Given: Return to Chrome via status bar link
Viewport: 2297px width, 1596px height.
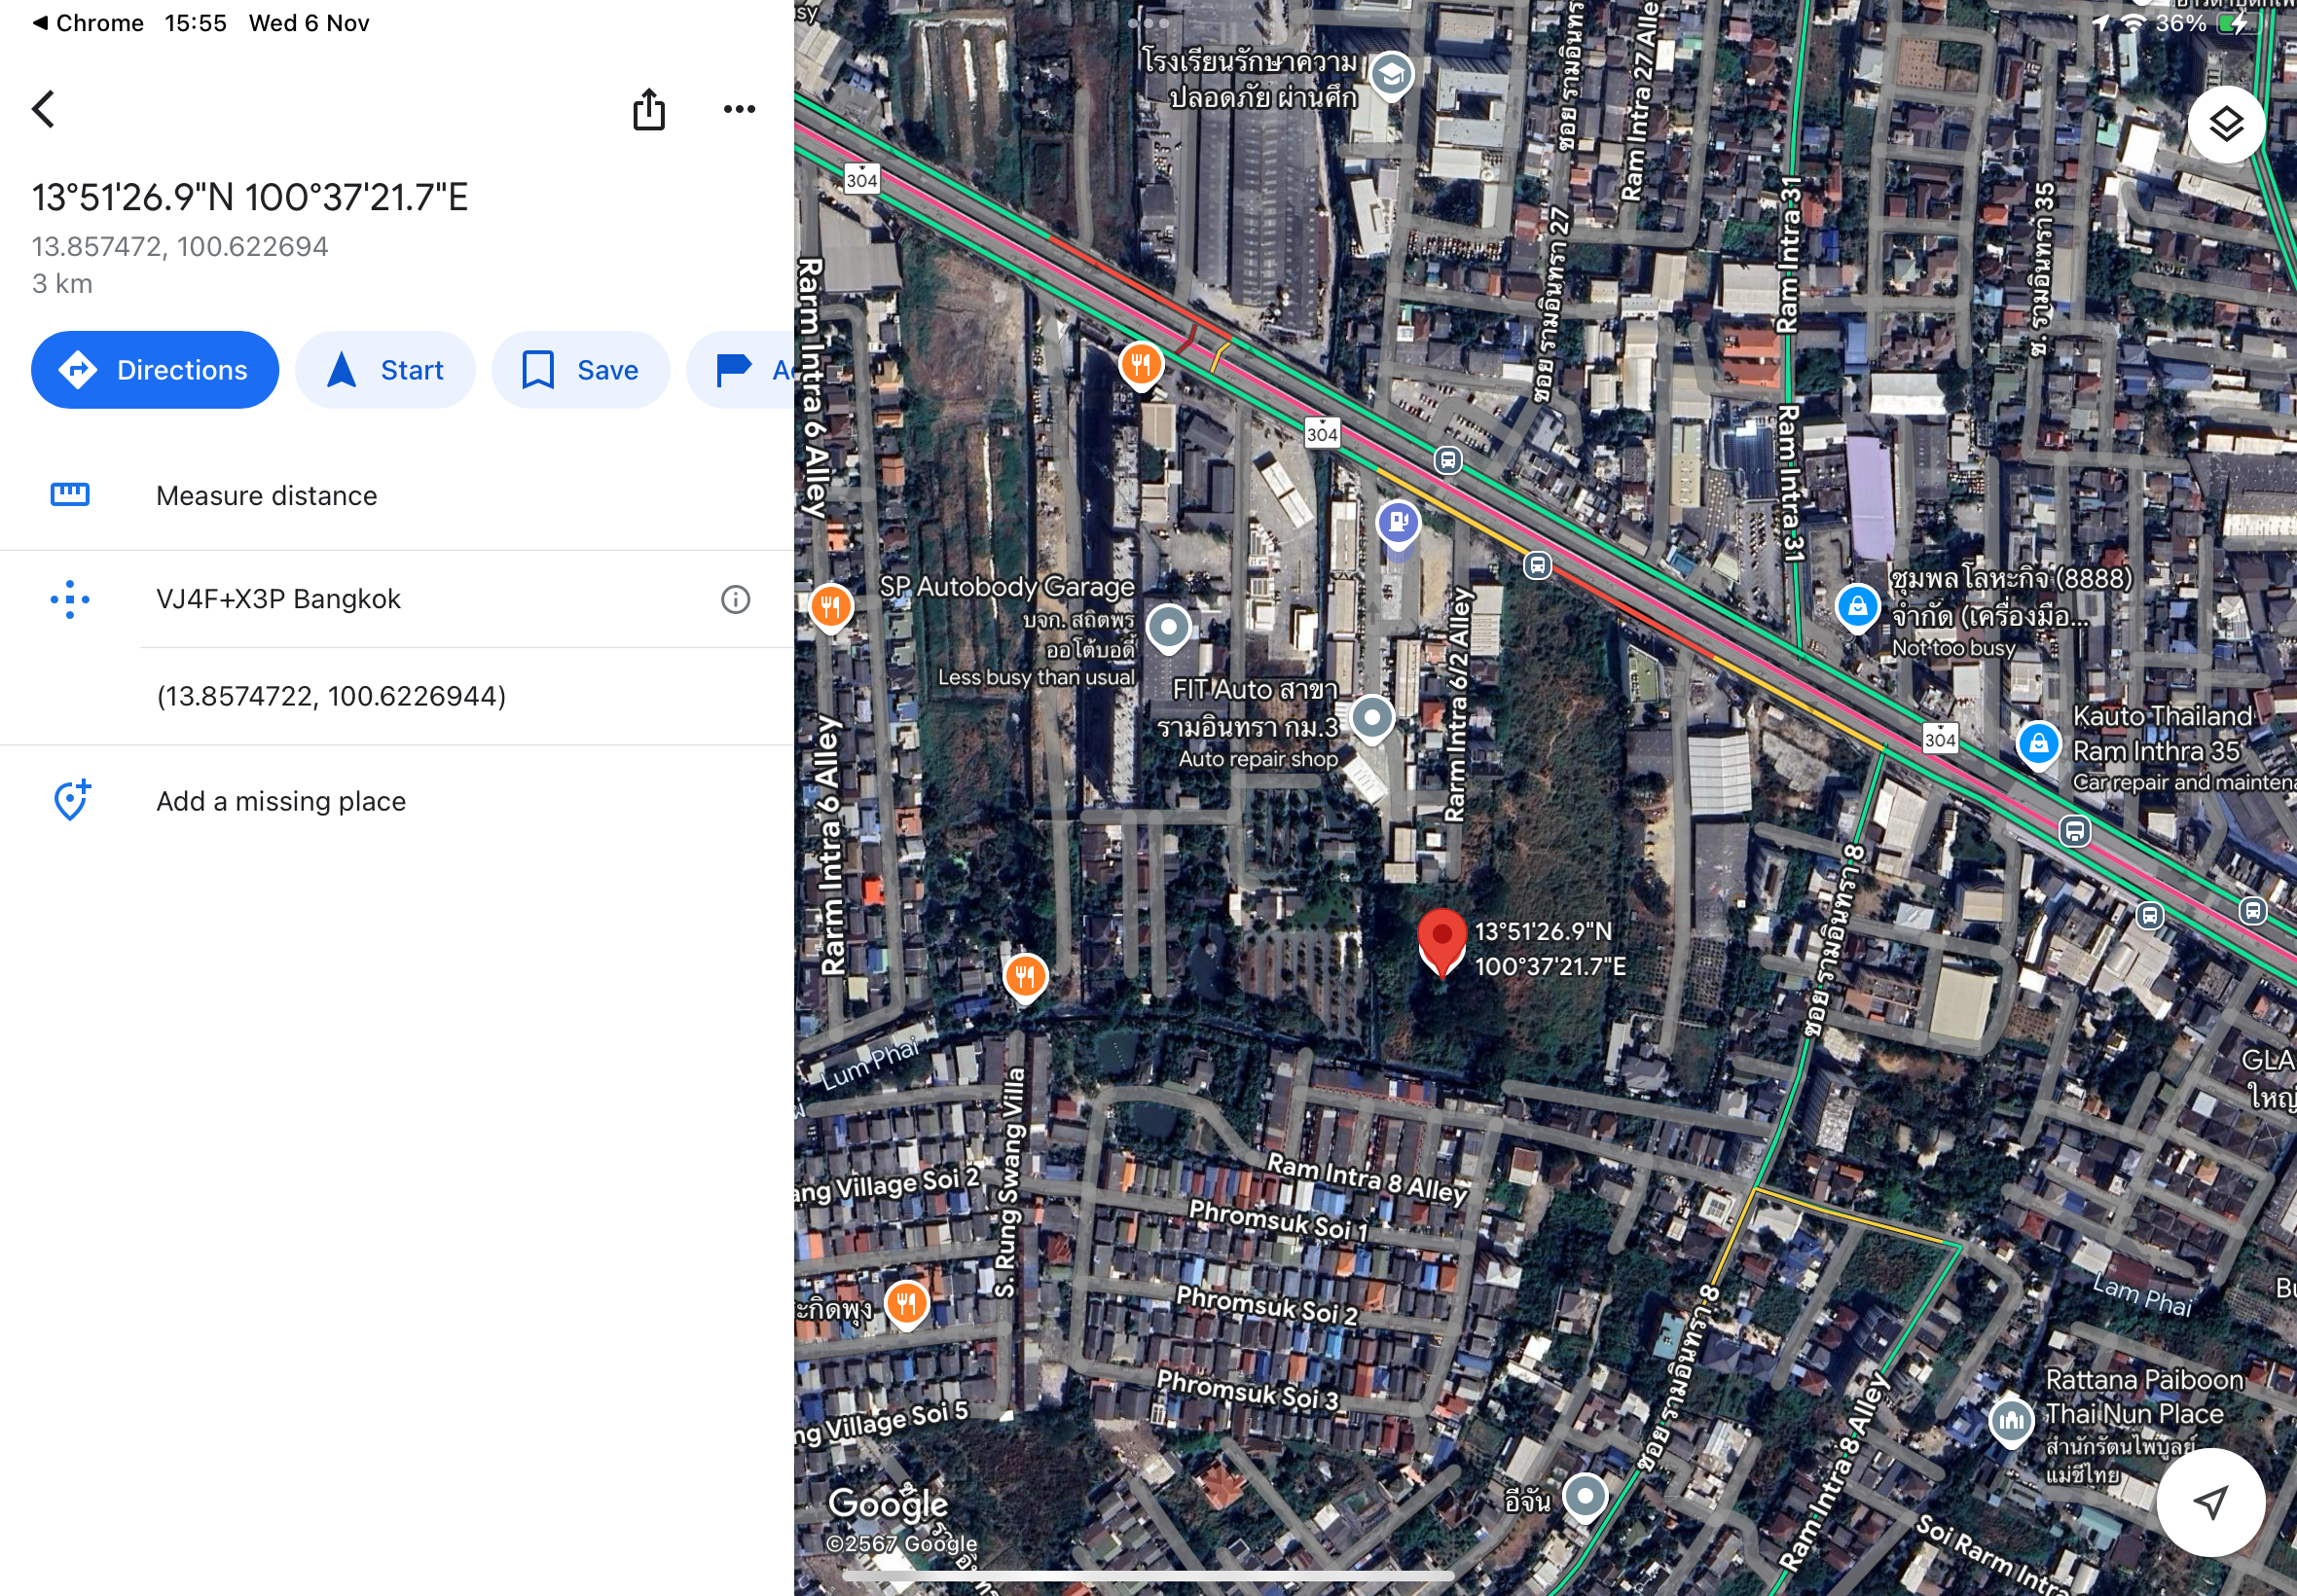Looking at the screenshot, I should [x=88, y=23].
